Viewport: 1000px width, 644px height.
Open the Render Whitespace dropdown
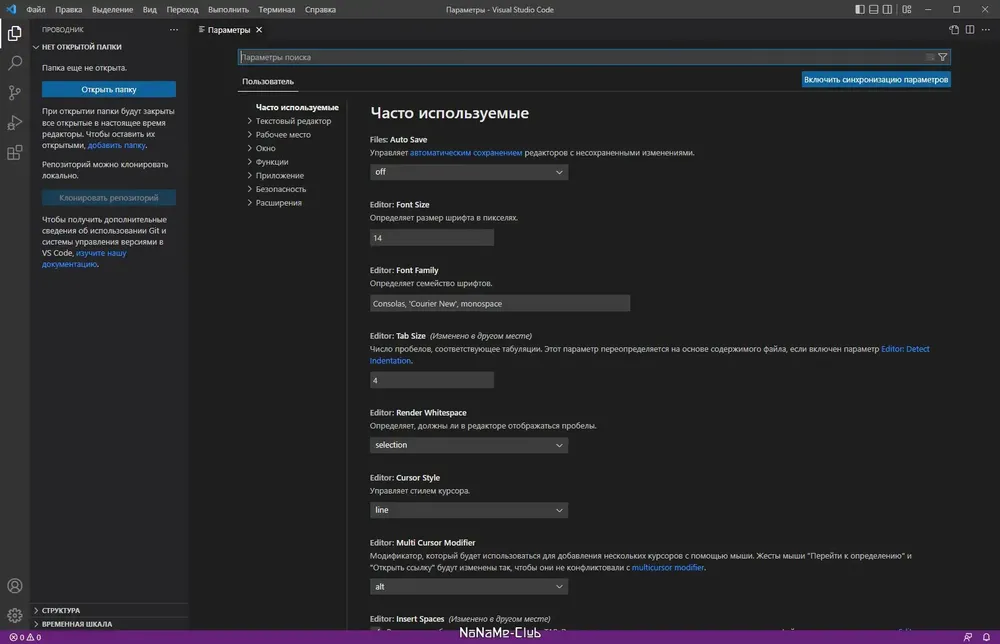click(469, 445)
